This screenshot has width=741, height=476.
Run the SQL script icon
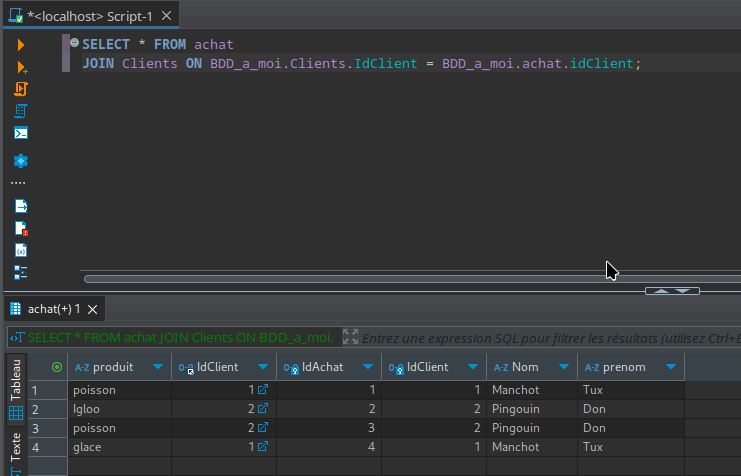pyautogui.click(x=21, y=89)
